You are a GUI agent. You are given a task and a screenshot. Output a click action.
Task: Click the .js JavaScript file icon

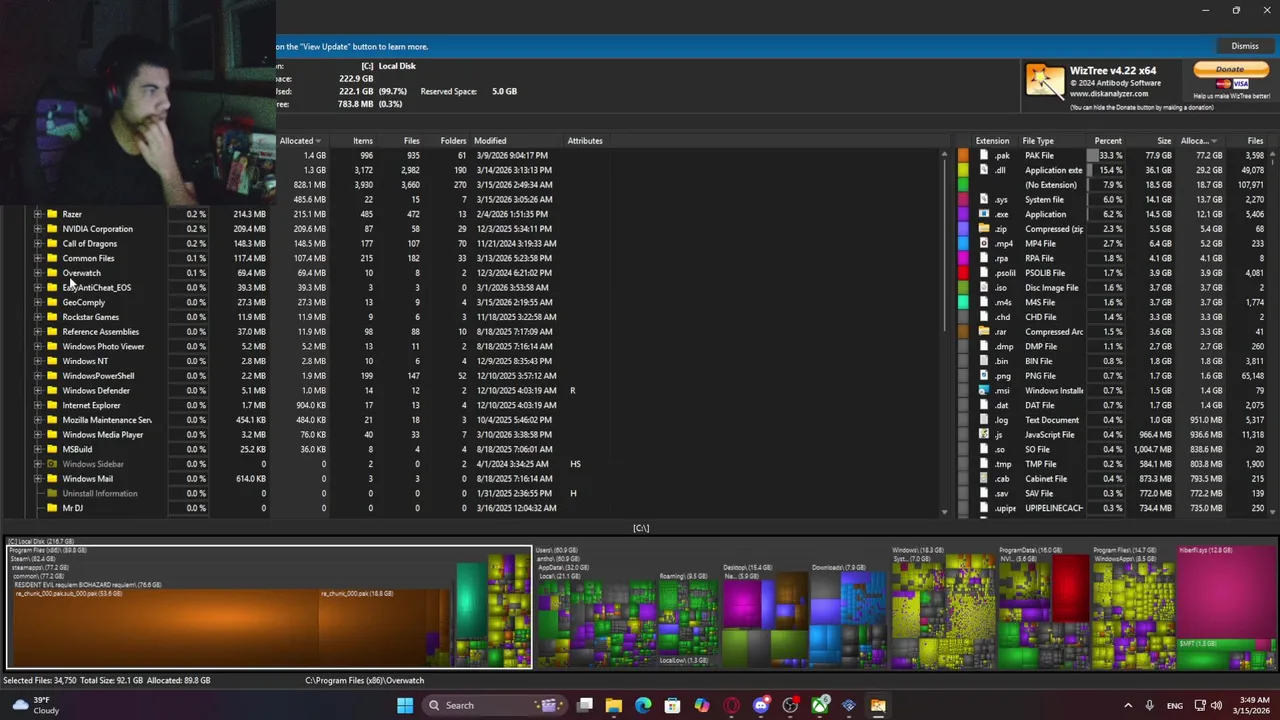(984, 434)
